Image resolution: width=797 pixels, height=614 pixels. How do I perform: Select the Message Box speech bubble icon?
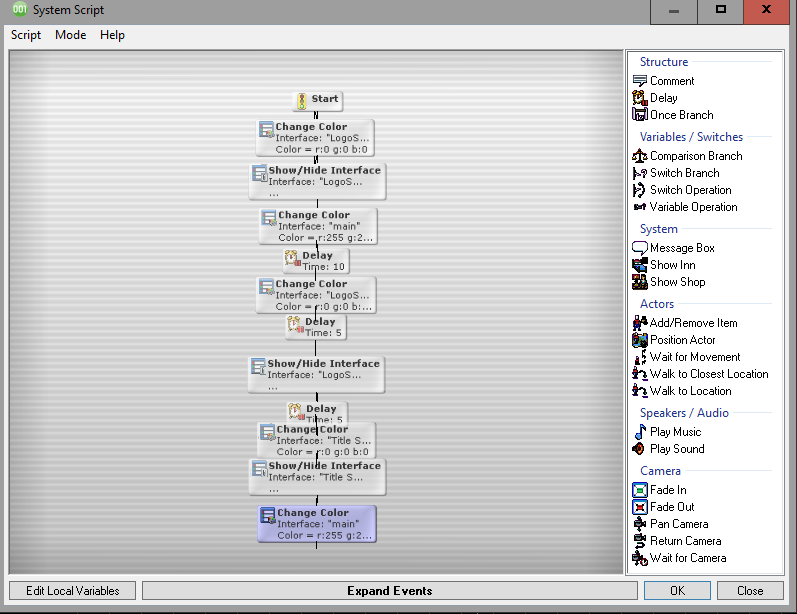point(639,248)
